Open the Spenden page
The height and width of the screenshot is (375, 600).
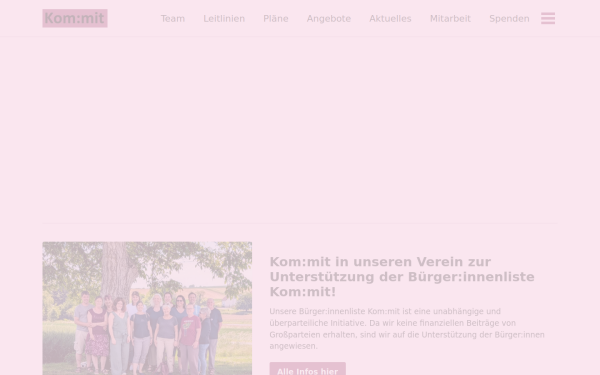click(x=509, y=19)
